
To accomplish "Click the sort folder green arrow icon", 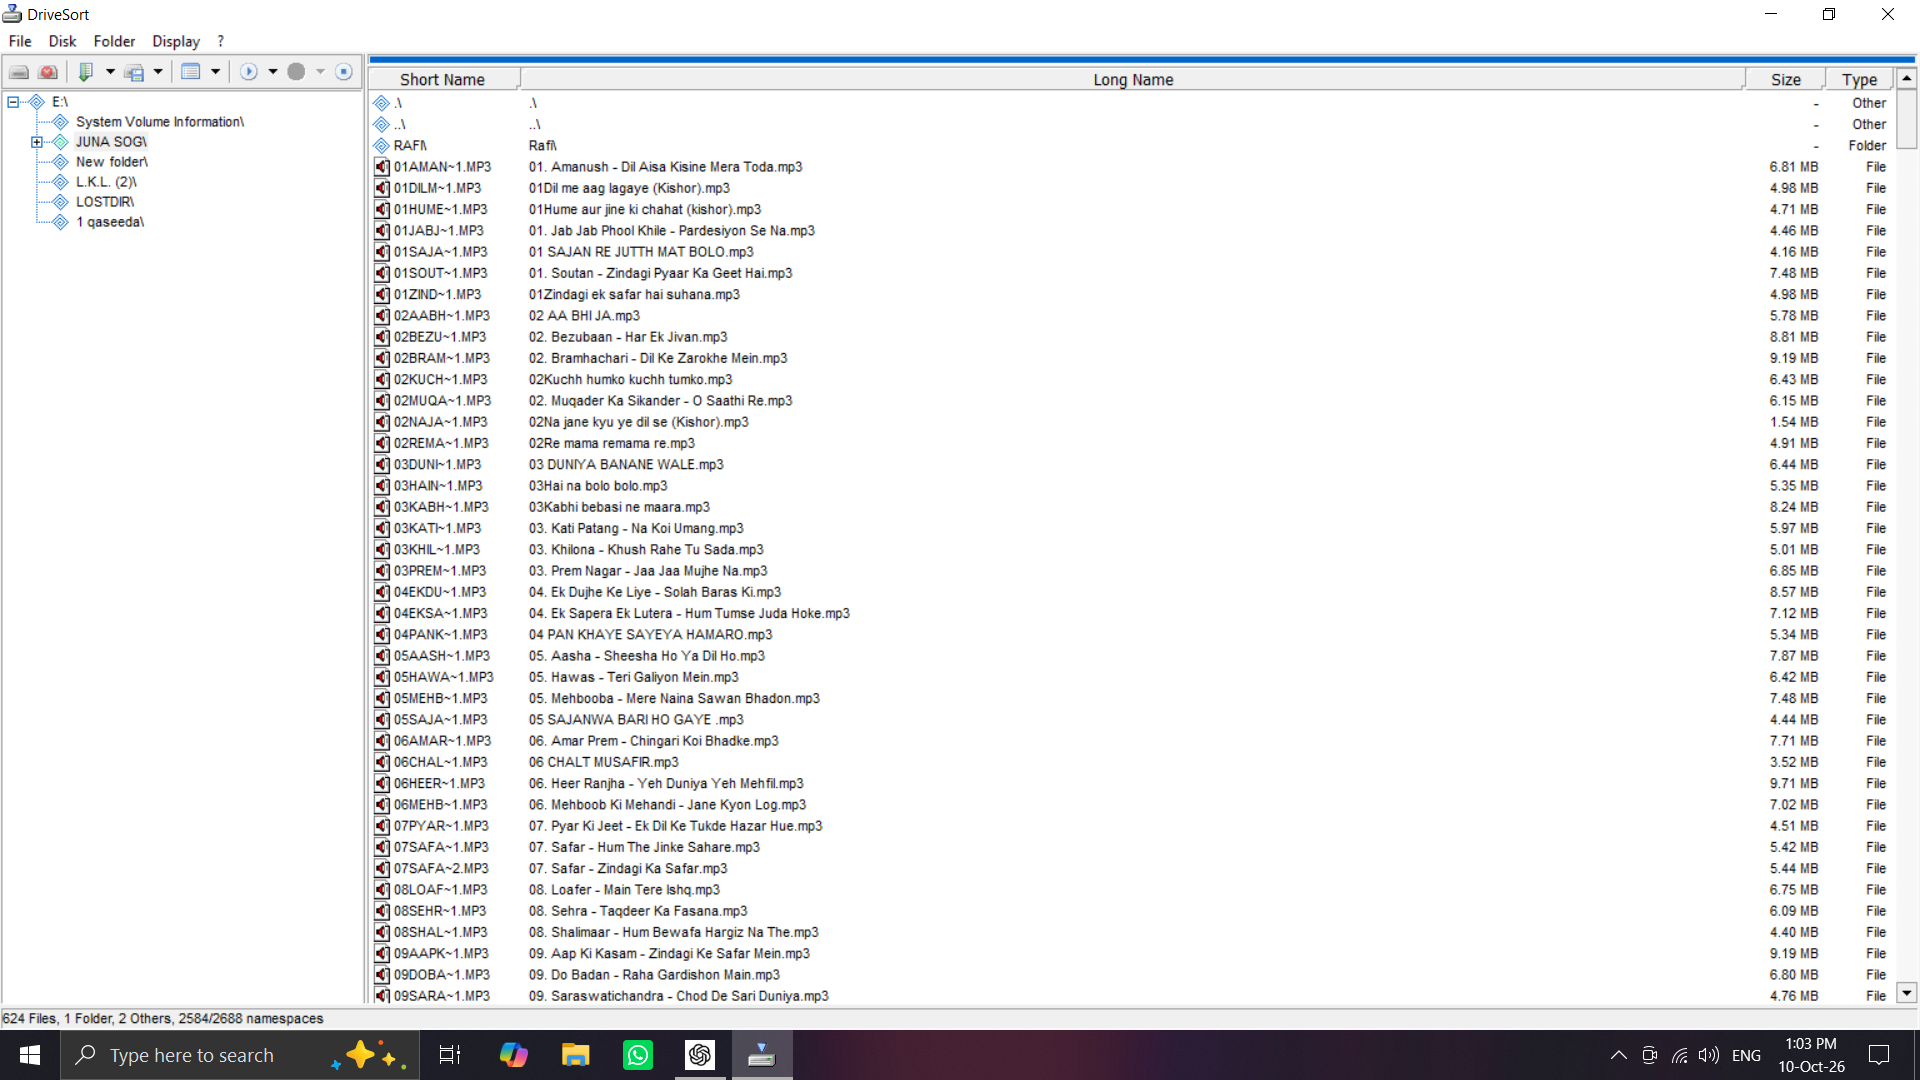I will coord(86,72).
